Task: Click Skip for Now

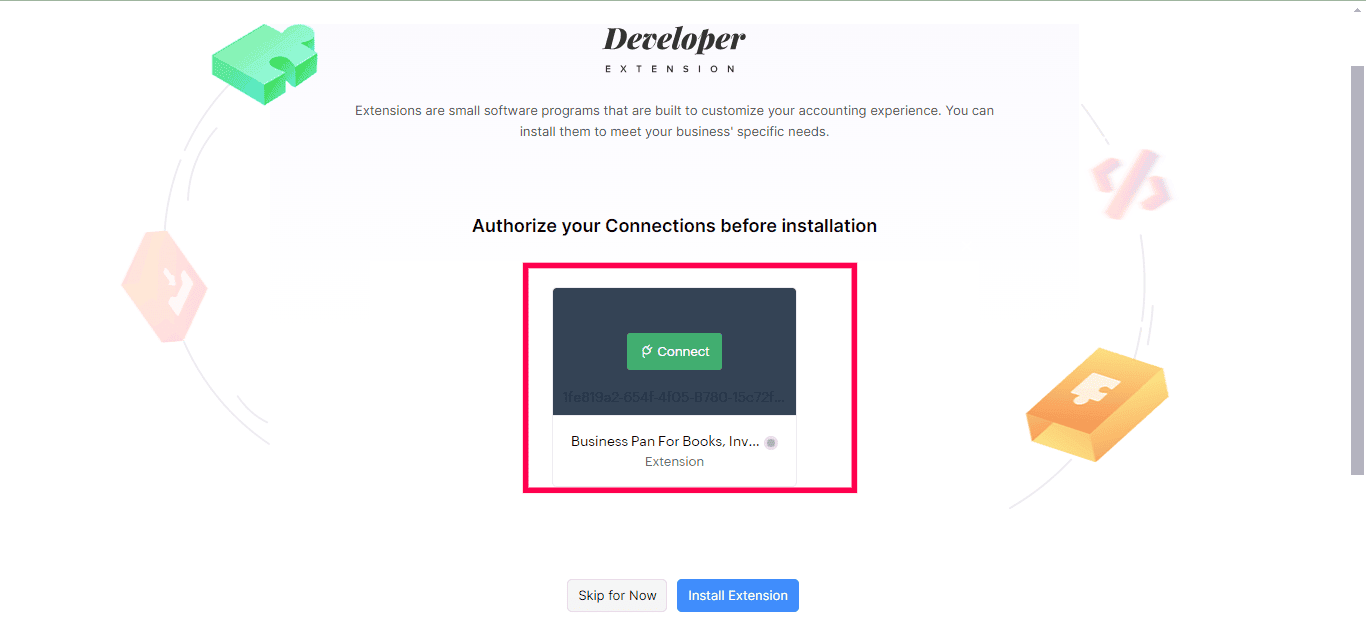Action: tap(617, 595)
